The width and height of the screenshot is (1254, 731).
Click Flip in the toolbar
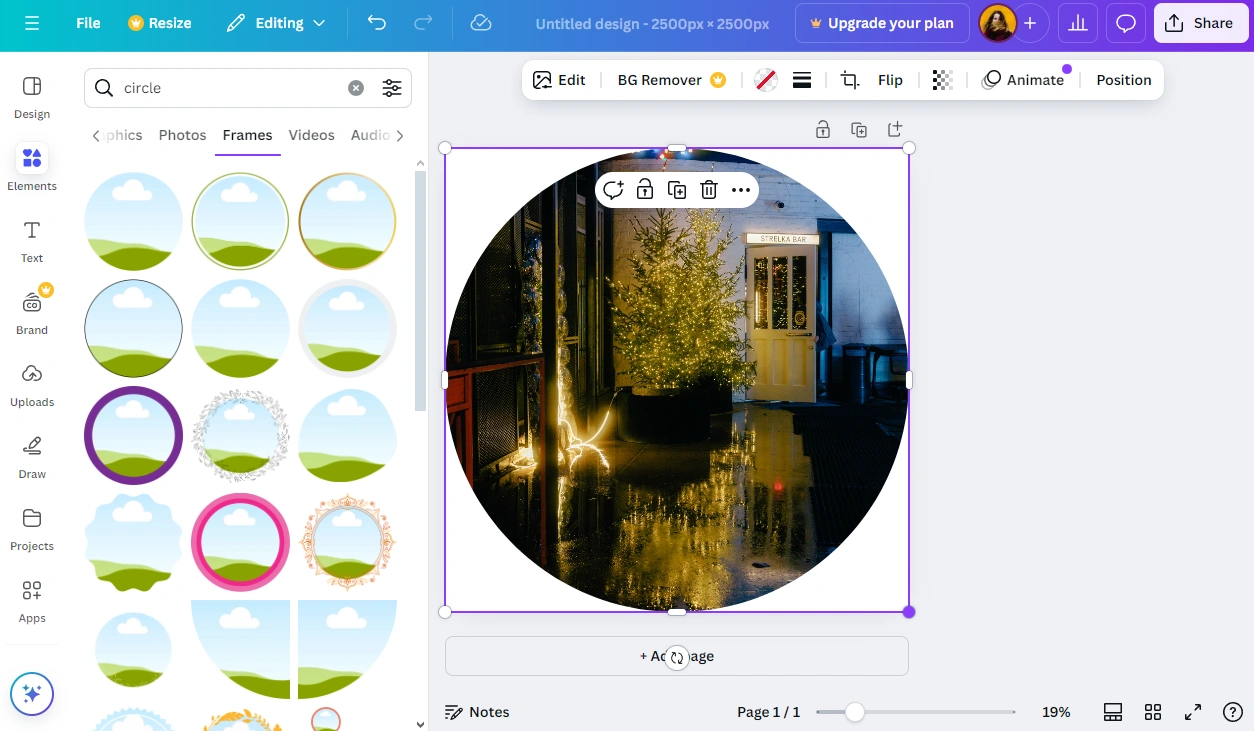[890, 80]
